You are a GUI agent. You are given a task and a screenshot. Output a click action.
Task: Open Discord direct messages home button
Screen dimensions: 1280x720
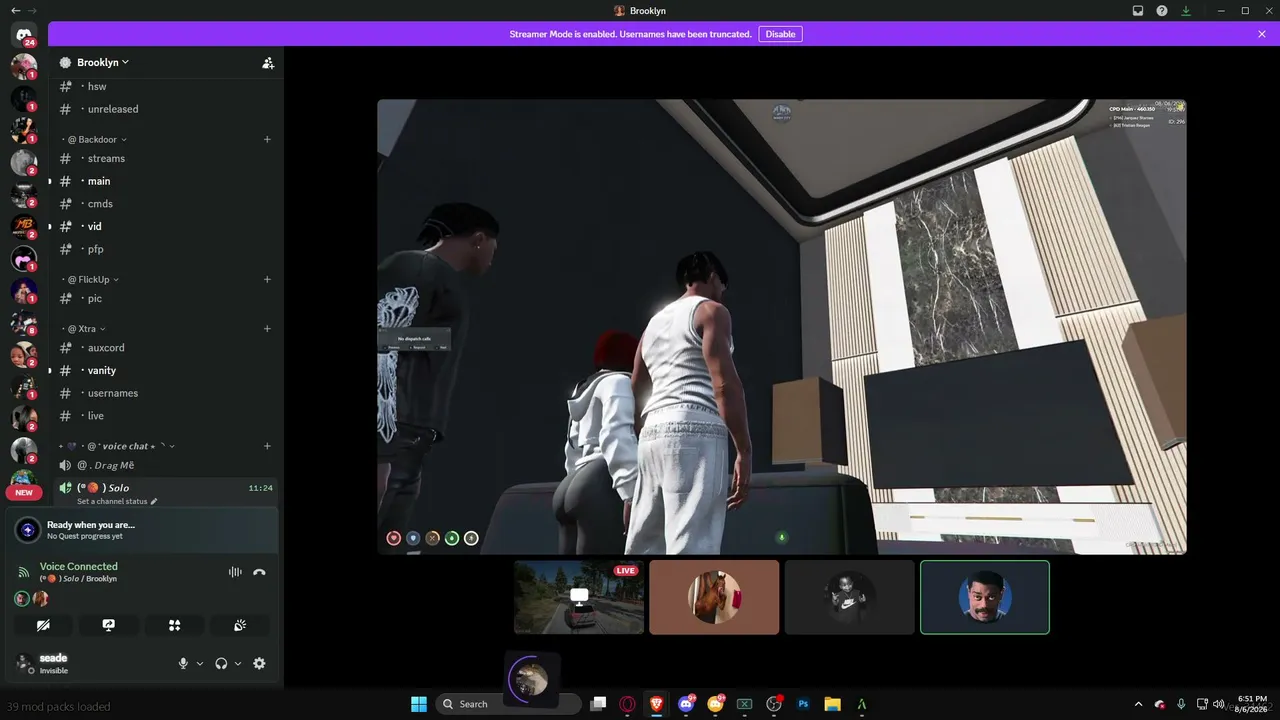[24, 35]
